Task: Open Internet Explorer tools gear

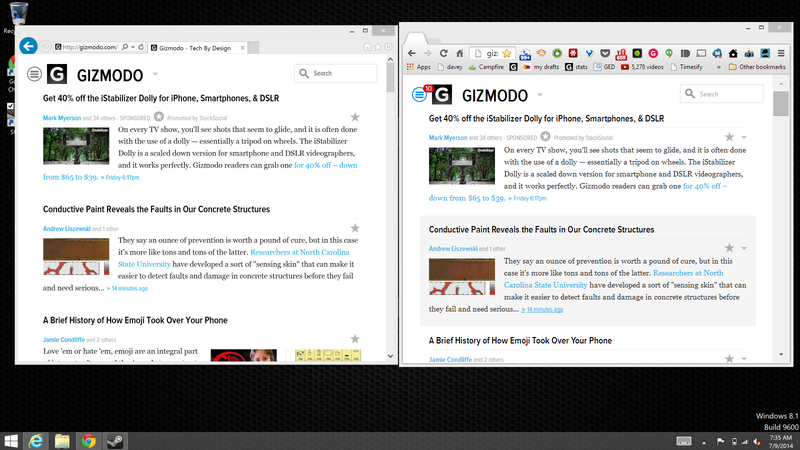Action: (389, 47)
